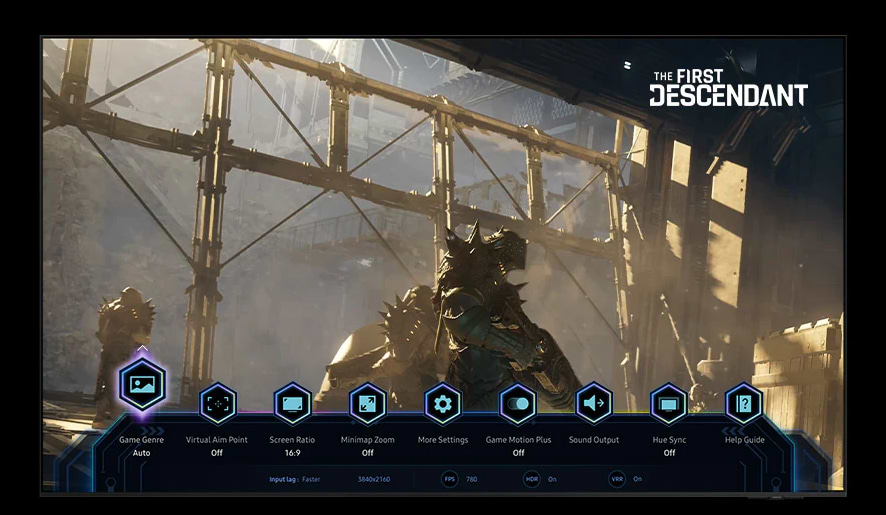The height and width of the screenshot is (515, 886).
Task: Select the Sound Output speaker icon
Action: point(593,404)
